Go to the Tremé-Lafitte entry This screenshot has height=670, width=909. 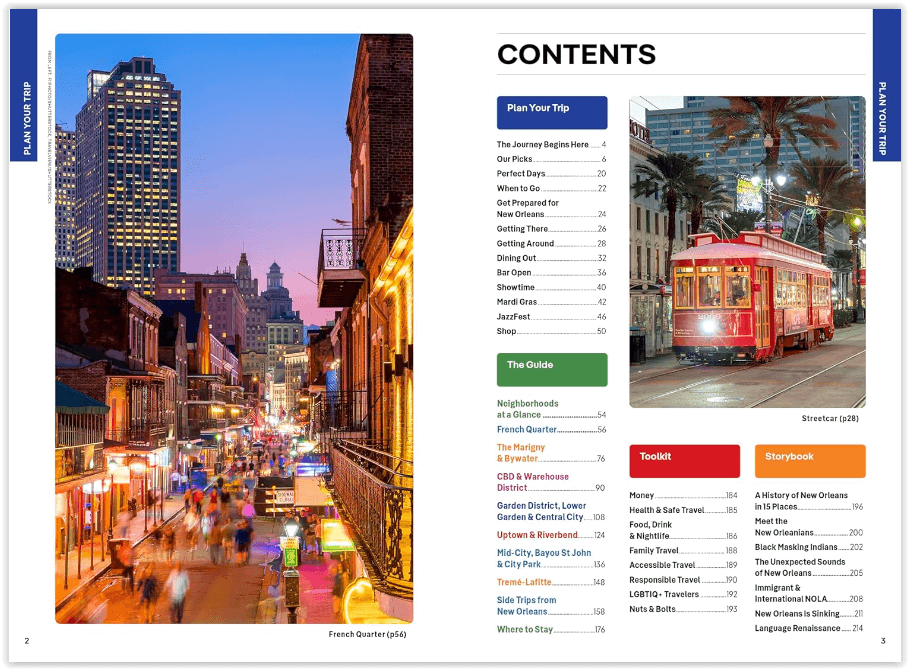pos(551,582)
